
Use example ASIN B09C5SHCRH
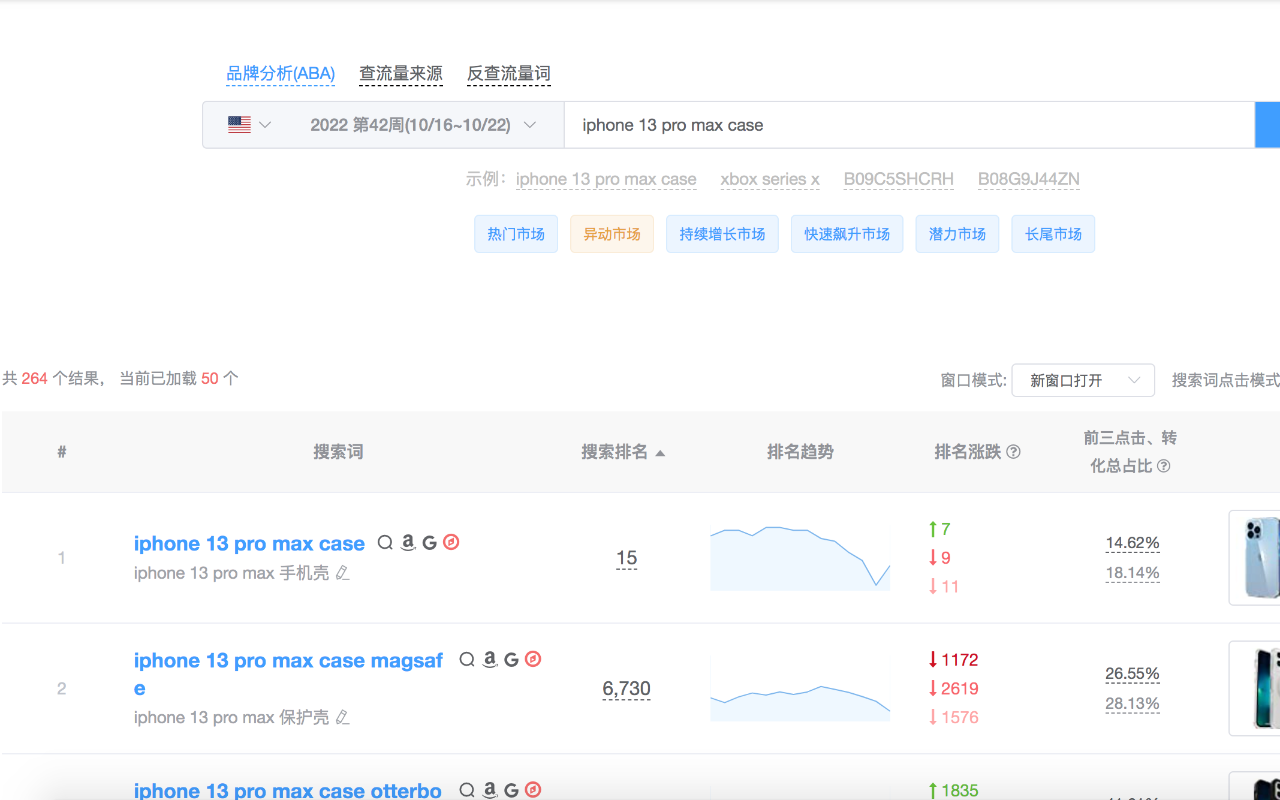898,179
